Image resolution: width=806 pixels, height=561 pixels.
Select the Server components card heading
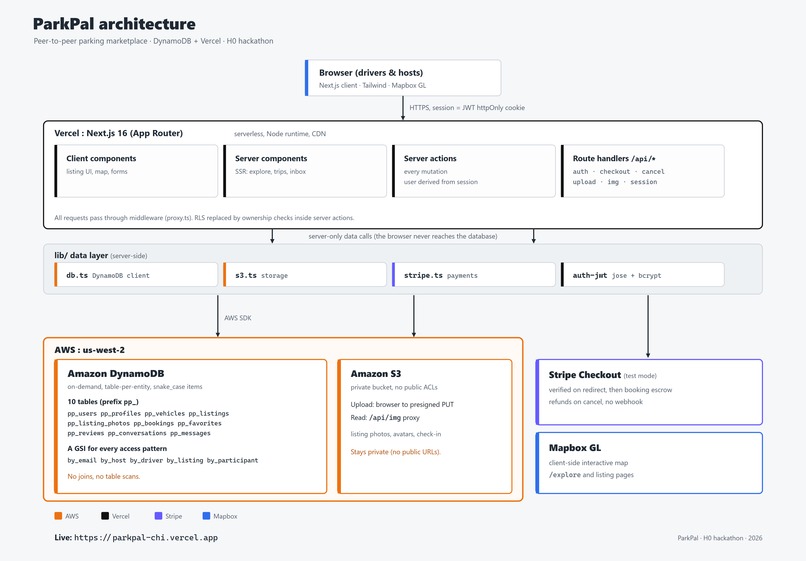coord(271,158)
